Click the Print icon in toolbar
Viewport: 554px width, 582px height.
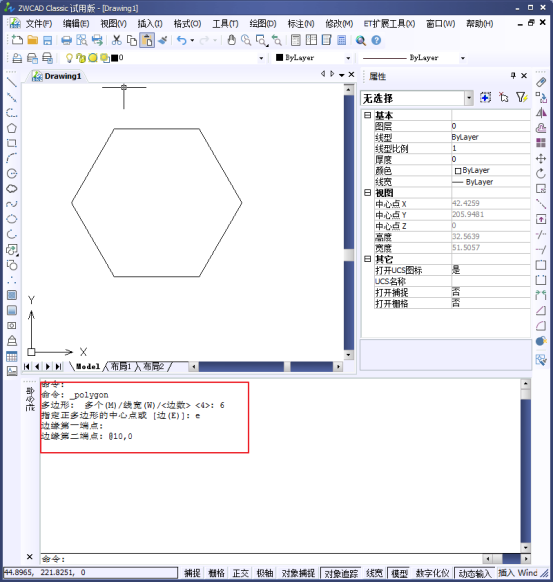[x=66, y=40]
